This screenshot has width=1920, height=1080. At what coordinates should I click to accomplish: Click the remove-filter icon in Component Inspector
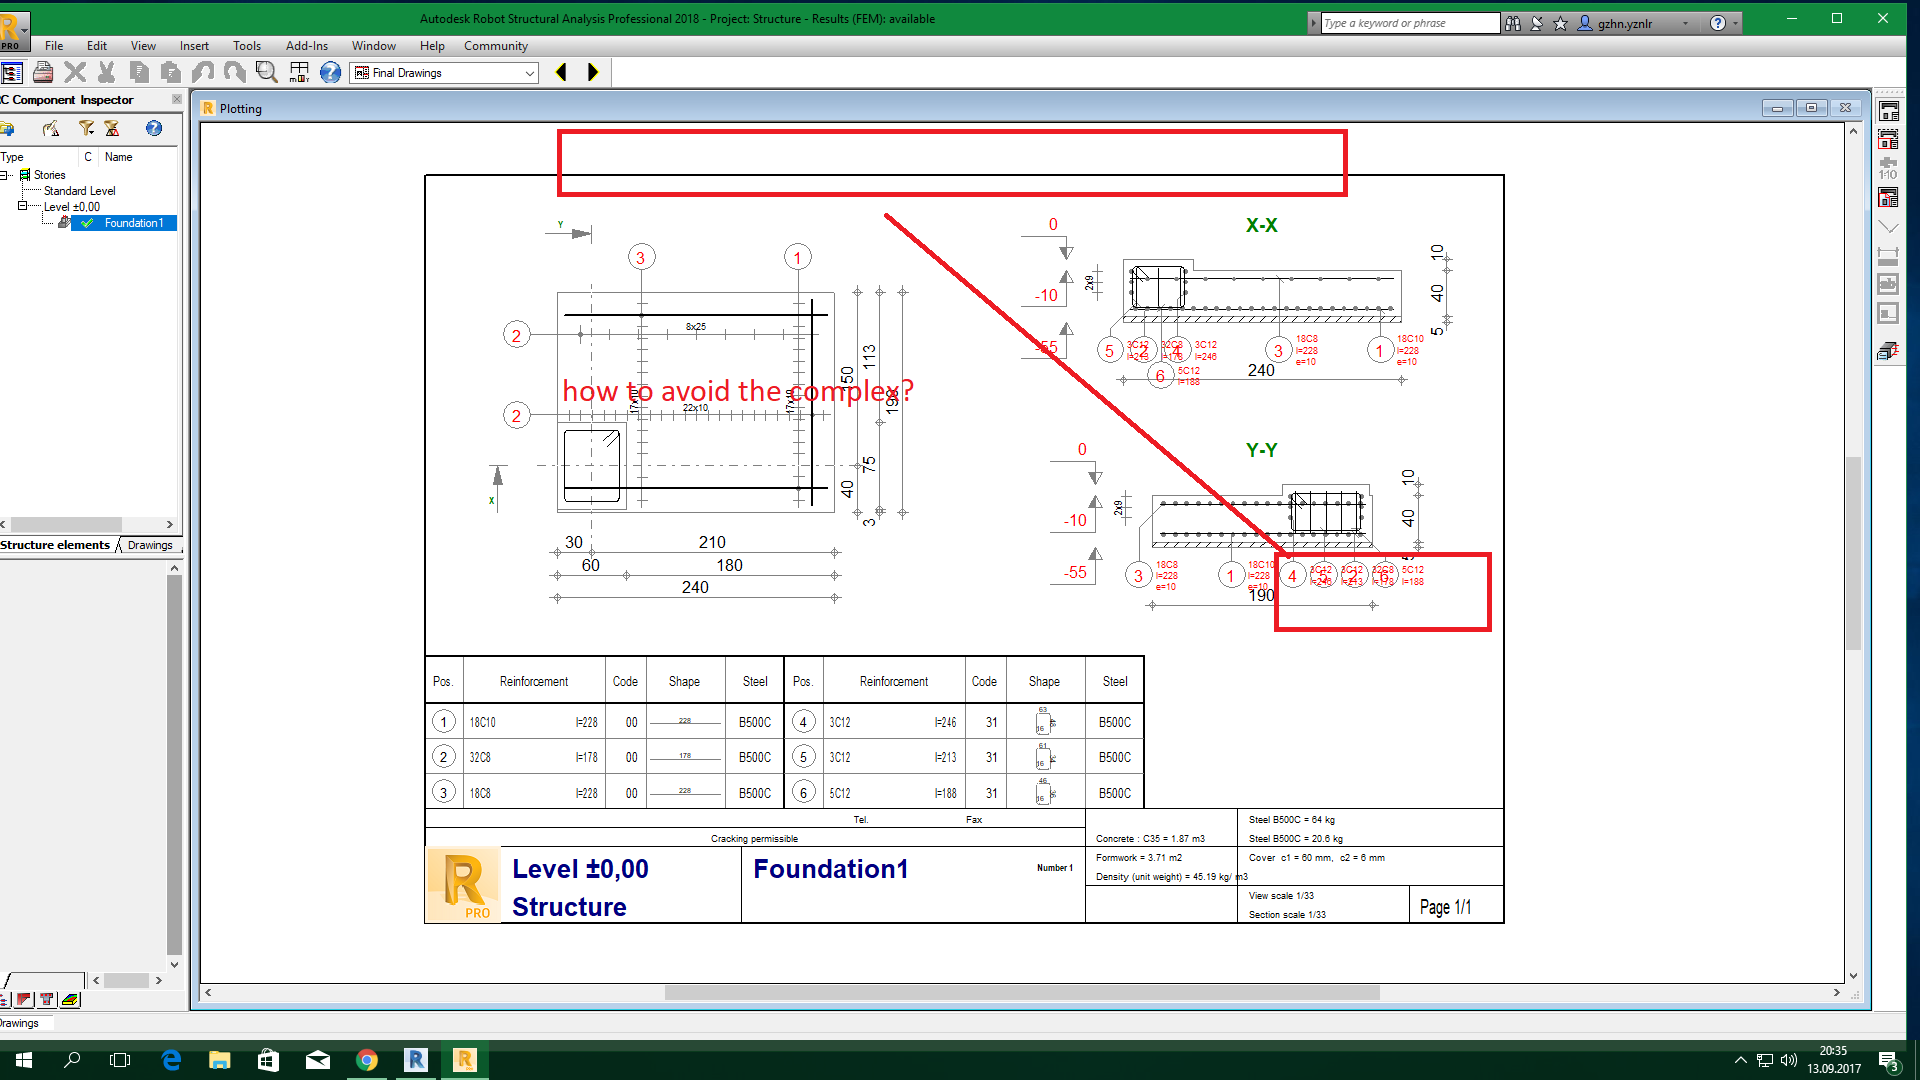point(113,129)
